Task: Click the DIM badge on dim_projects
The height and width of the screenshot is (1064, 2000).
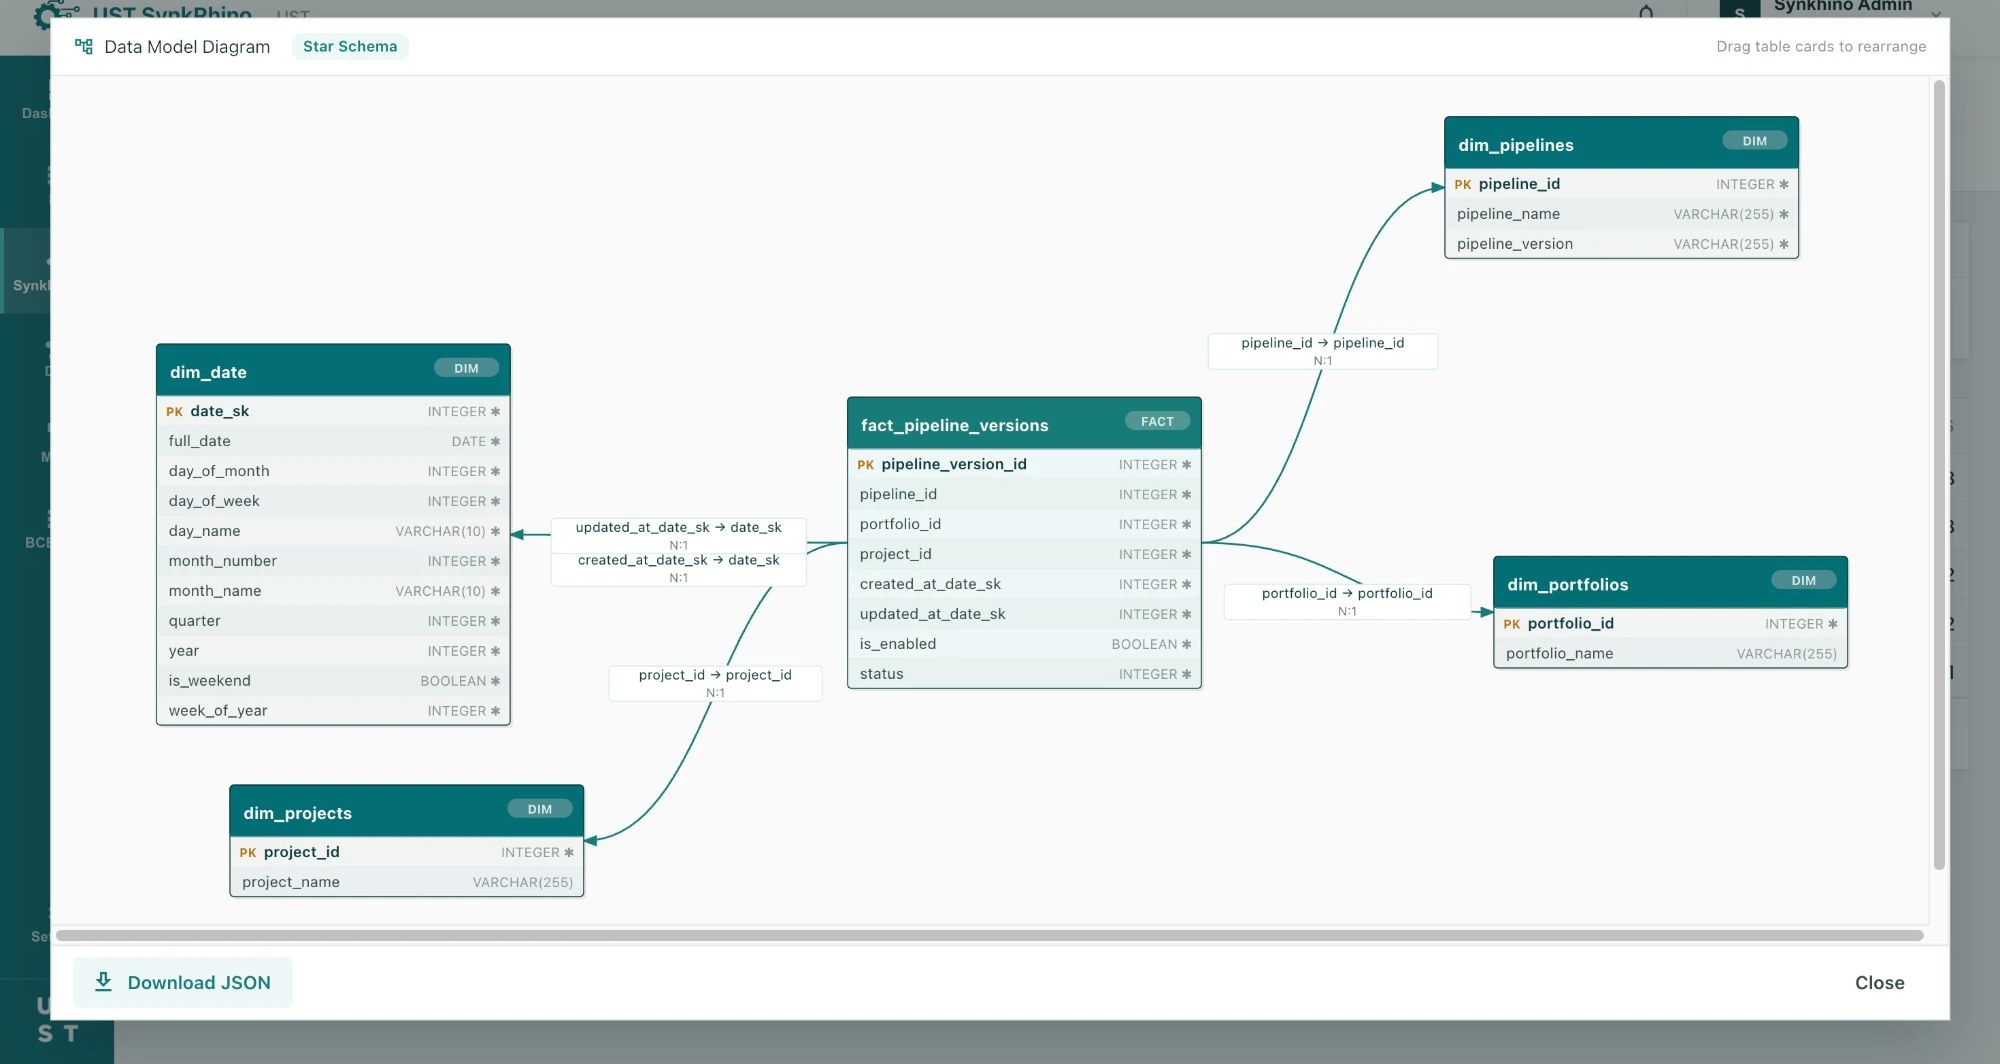Action: click(x=540, y=809)
